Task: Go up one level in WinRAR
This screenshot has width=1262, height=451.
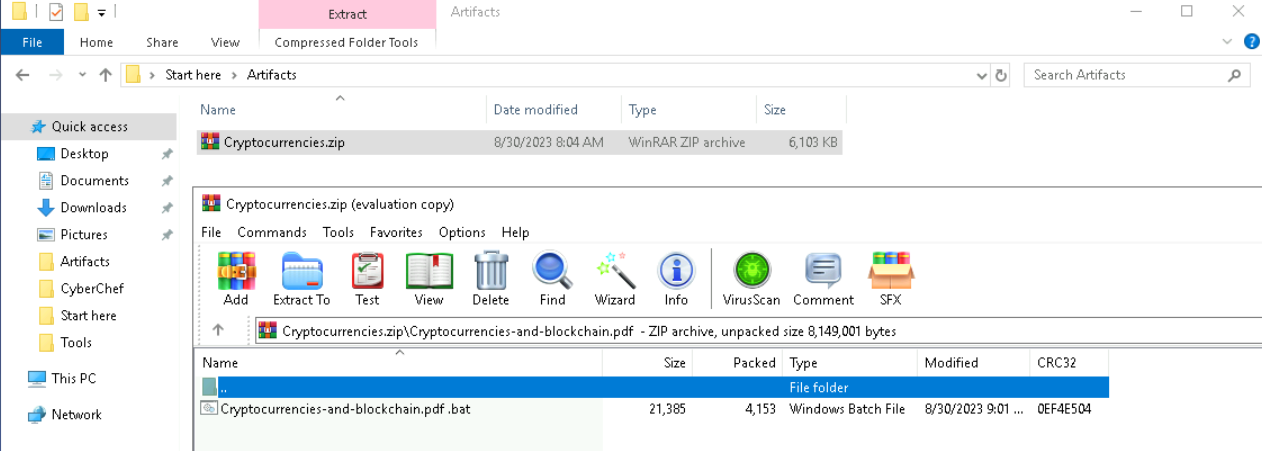Action: tap(219, 330)
